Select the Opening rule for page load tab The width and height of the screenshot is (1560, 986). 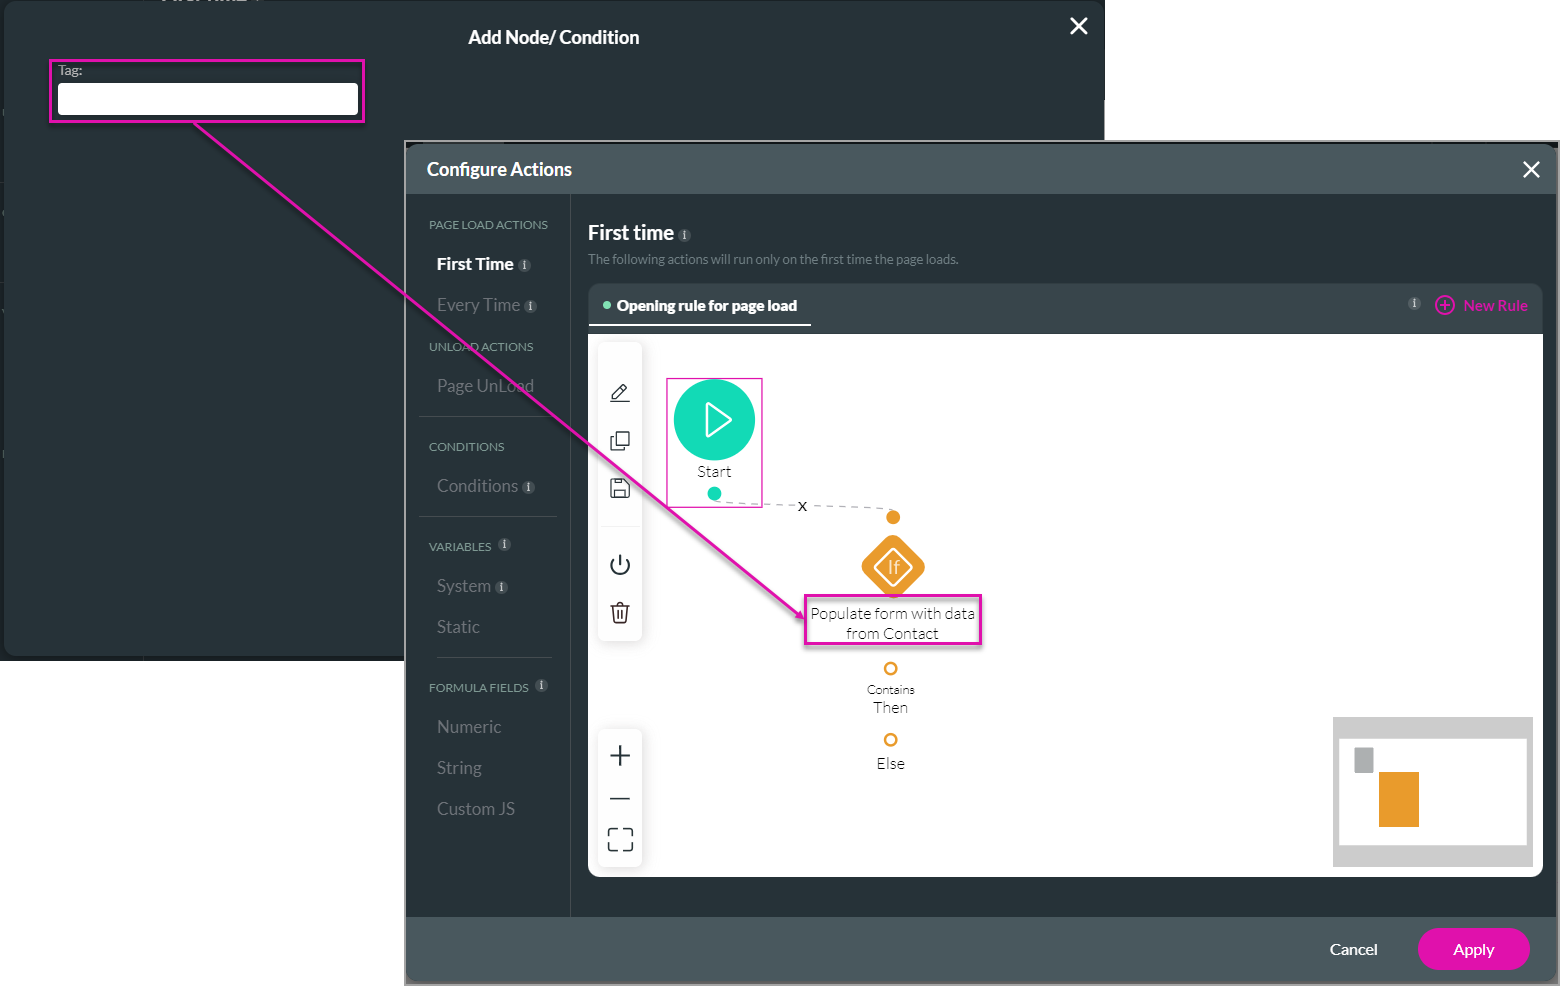(x=700, y=306)
